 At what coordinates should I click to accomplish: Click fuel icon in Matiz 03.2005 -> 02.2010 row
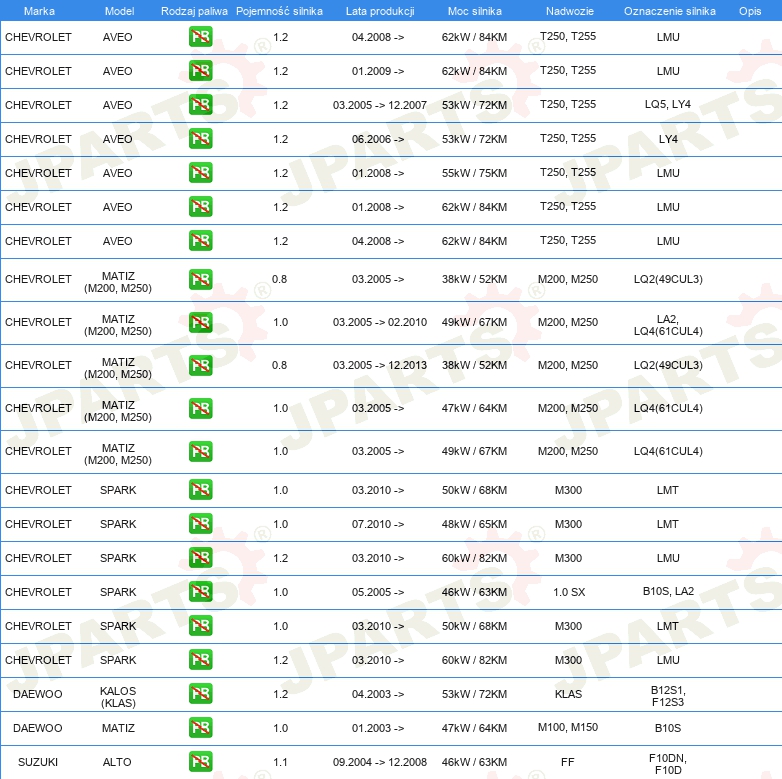pyautogui.click(x=200, y=322)
